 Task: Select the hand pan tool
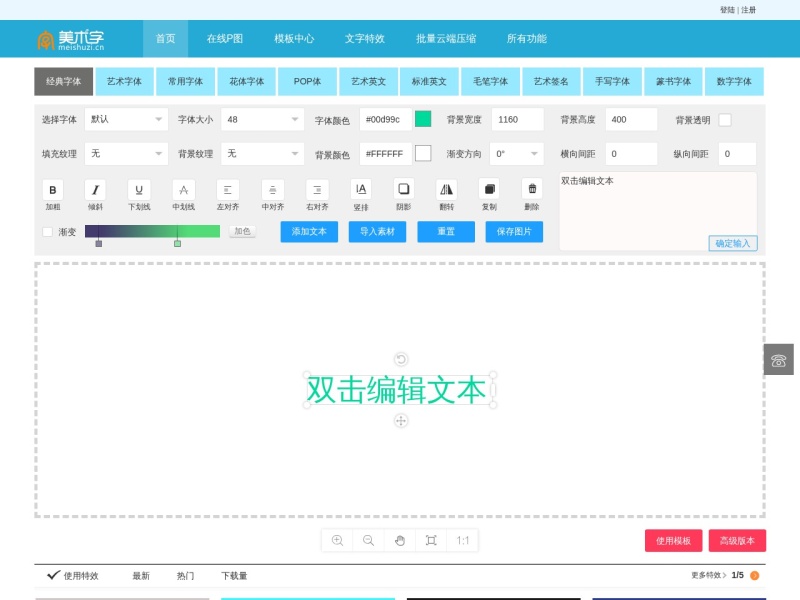[x=400, y=540]
